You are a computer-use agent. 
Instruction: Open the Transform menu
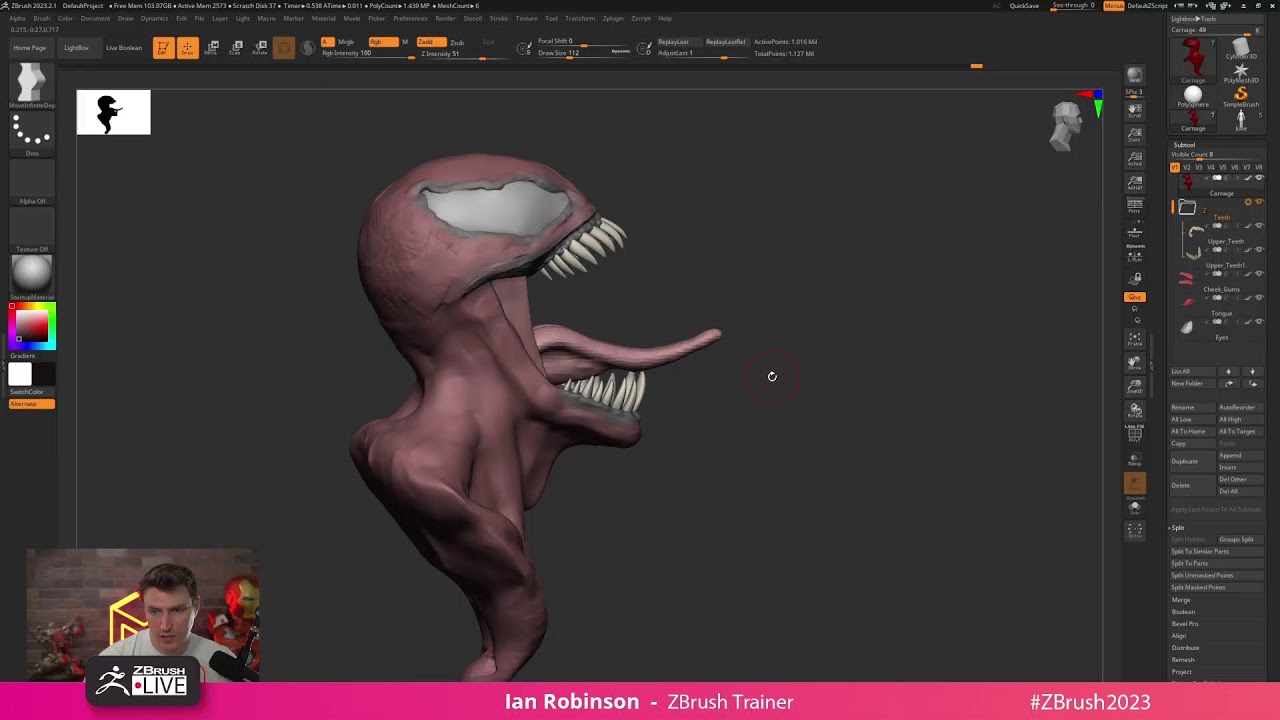[x=580, y=18]
